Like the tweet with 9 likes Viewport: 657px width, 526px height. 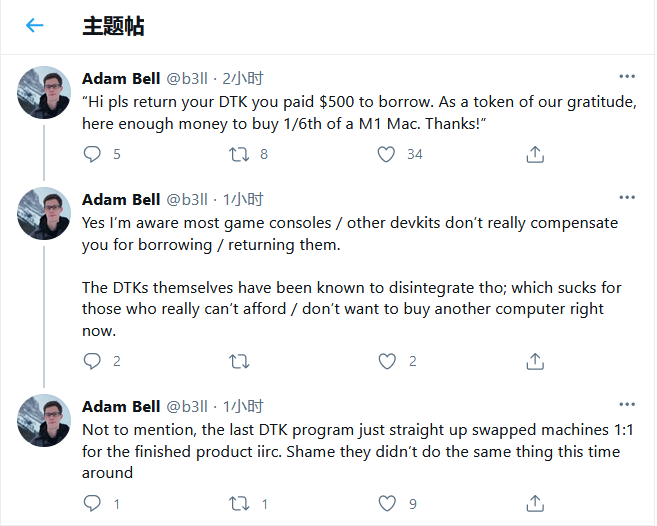click(386, 504)
